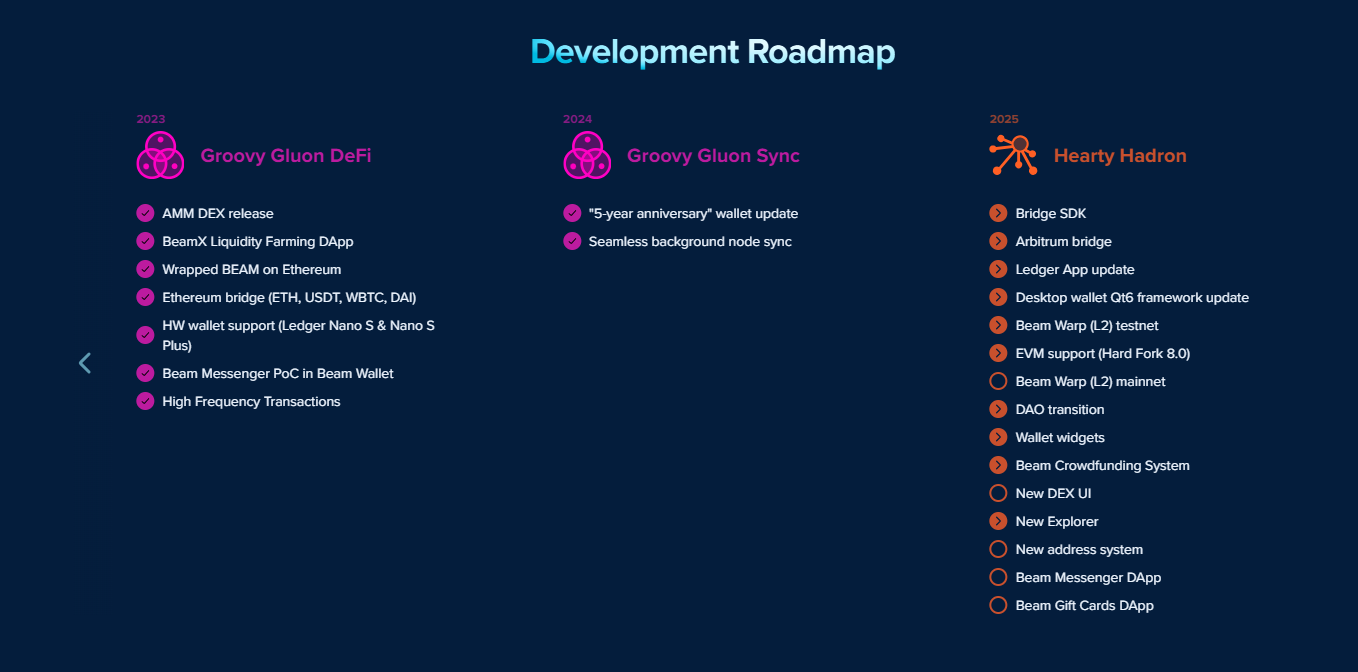Click the Groovy Gluon Sync atom icon

[587, 156]
